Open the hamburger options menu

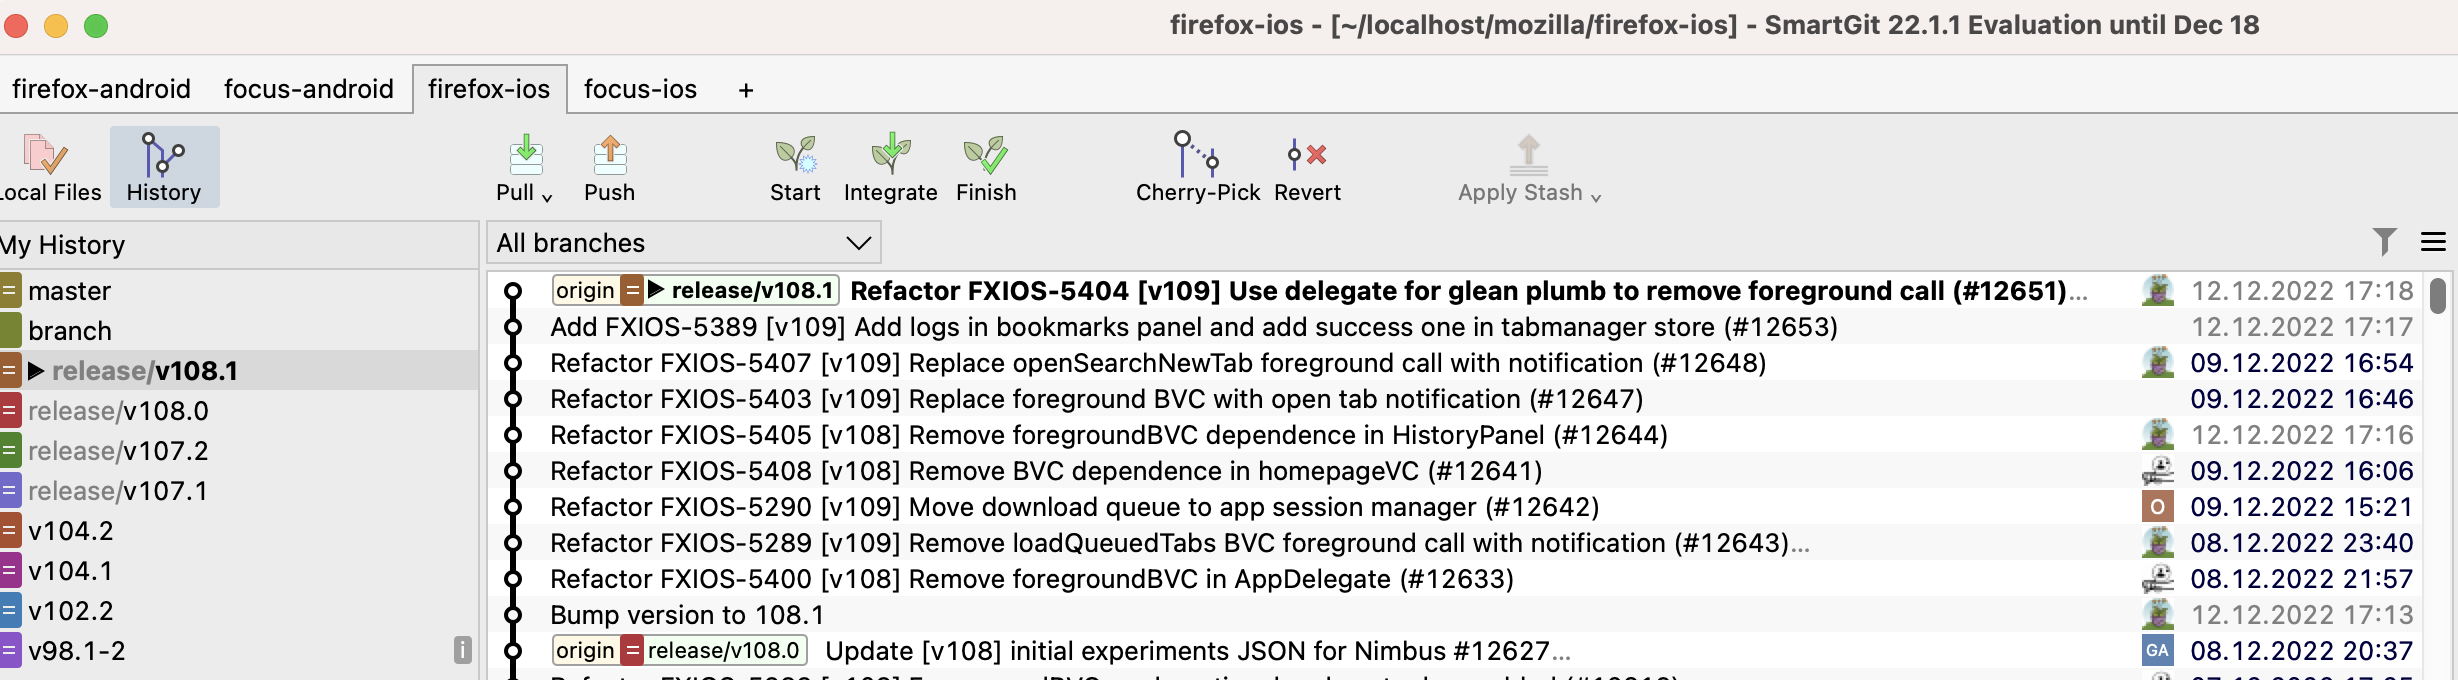2433,242
